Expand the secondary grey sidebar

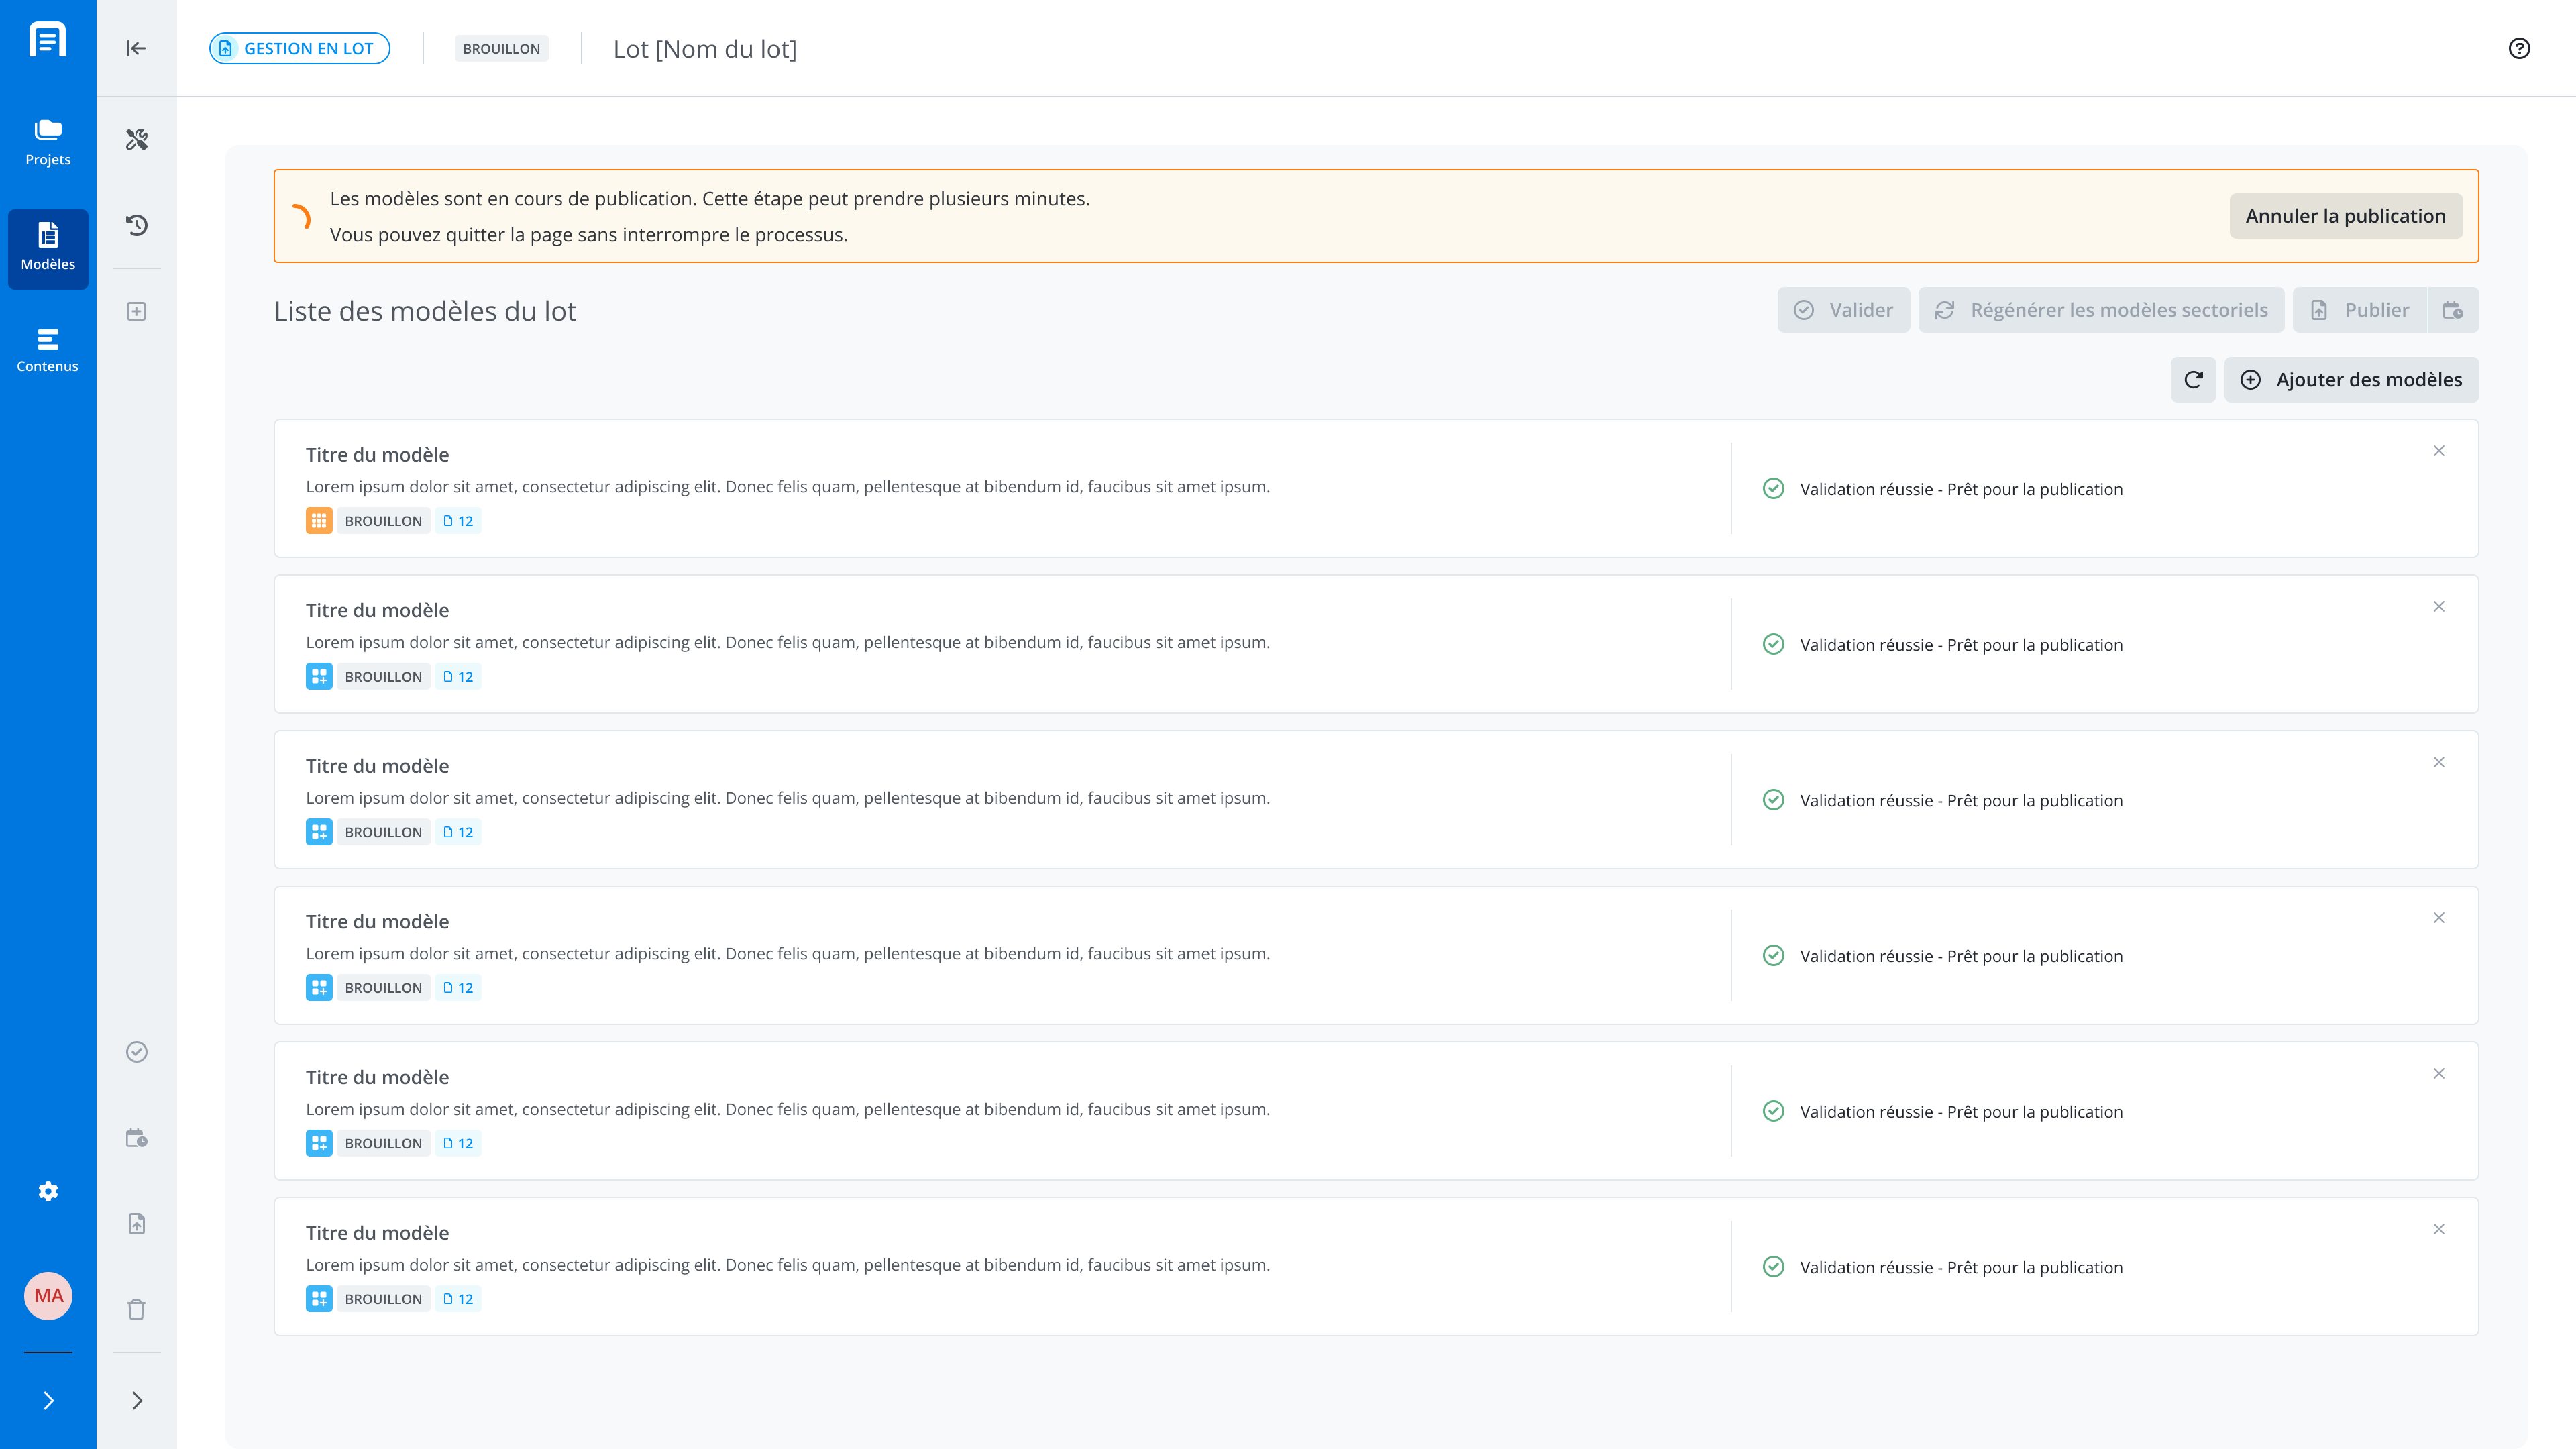point(137,1401)
